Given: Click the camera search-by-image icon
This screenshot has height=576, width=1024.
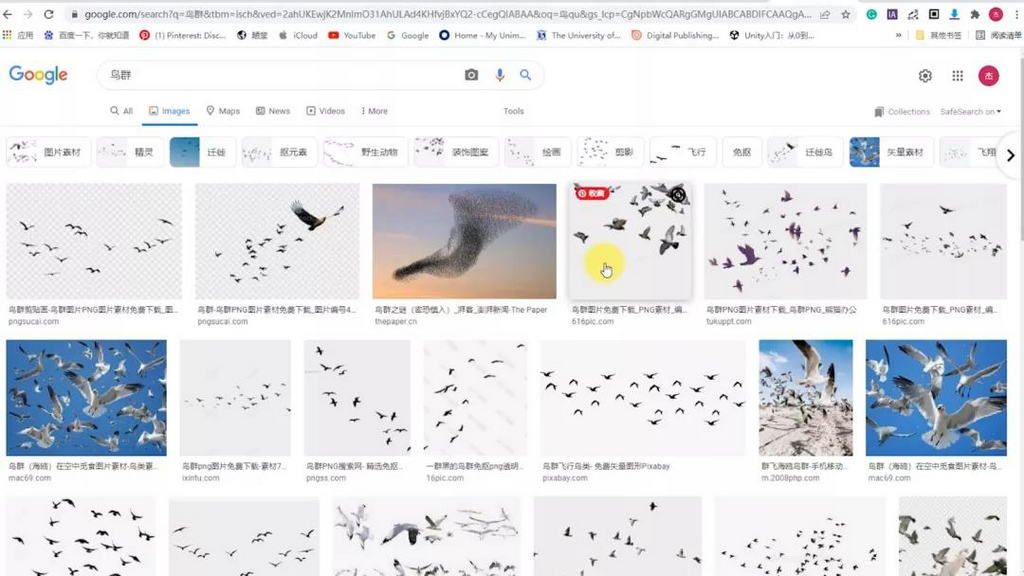Looking at the screenshot, I should click(471, 75).
